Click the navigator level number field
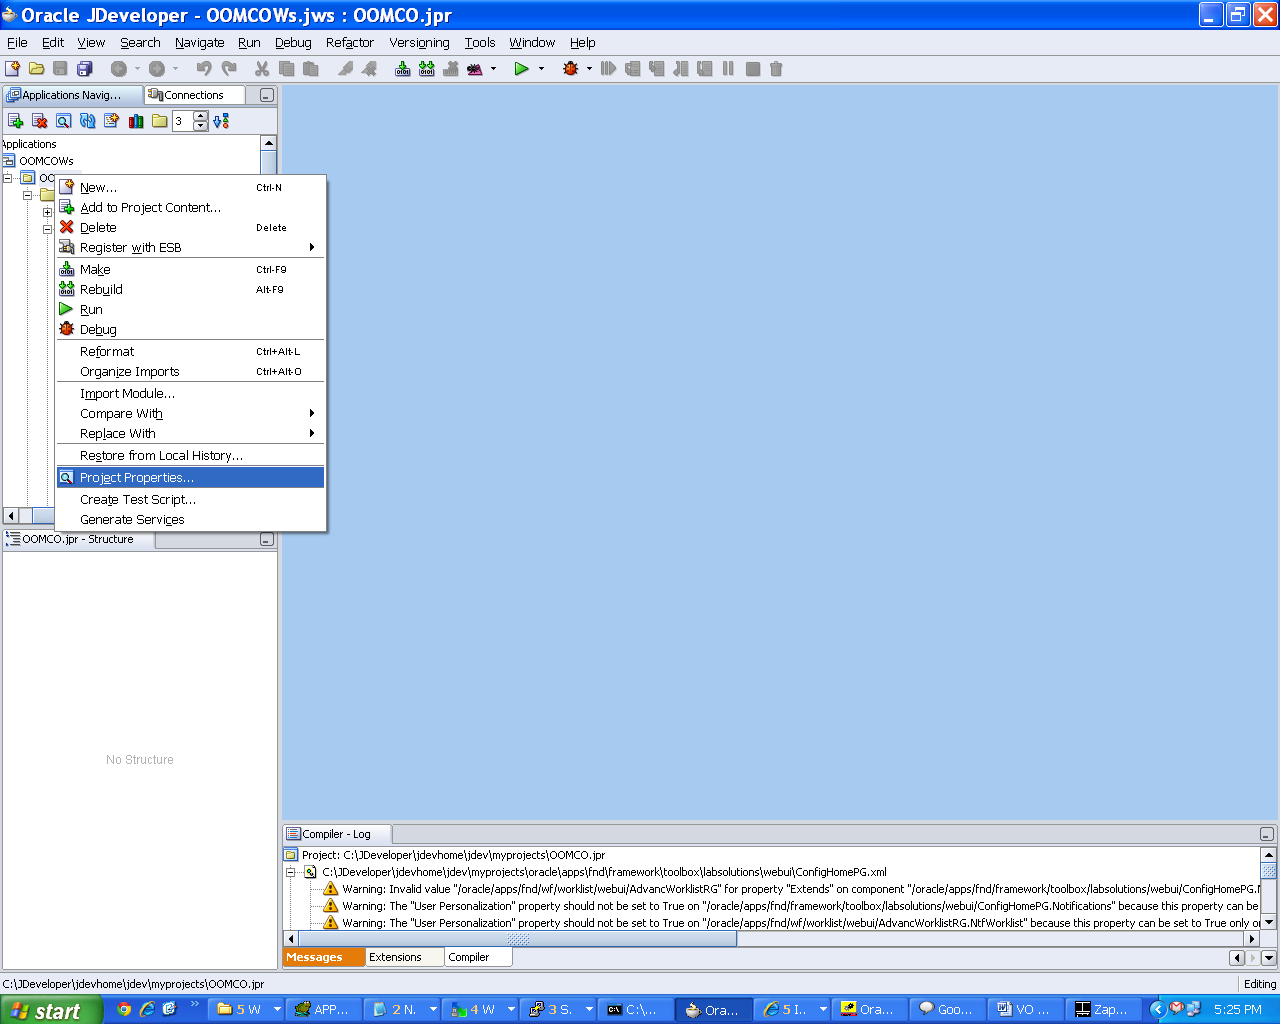Screen dimensions: 1280x1024 (x=183, y=121)
